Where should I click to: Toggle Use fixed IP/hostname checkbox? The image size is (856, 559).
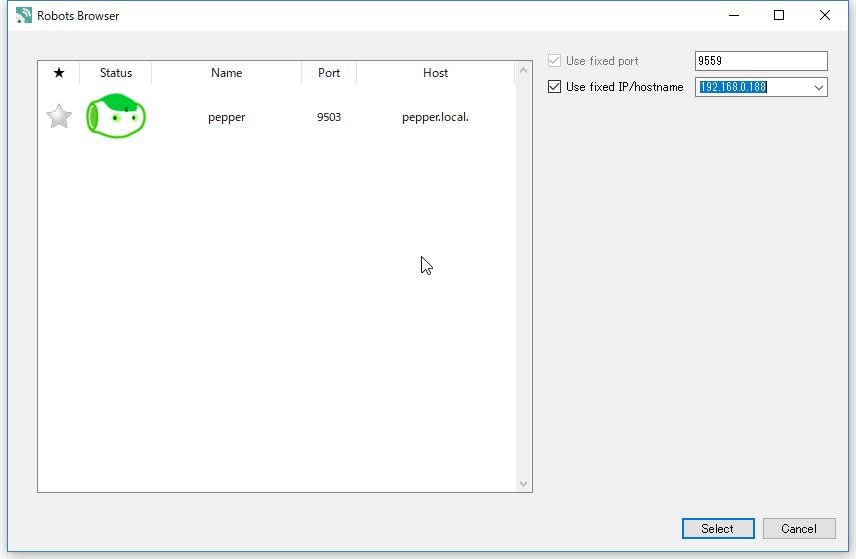[554, 87]
